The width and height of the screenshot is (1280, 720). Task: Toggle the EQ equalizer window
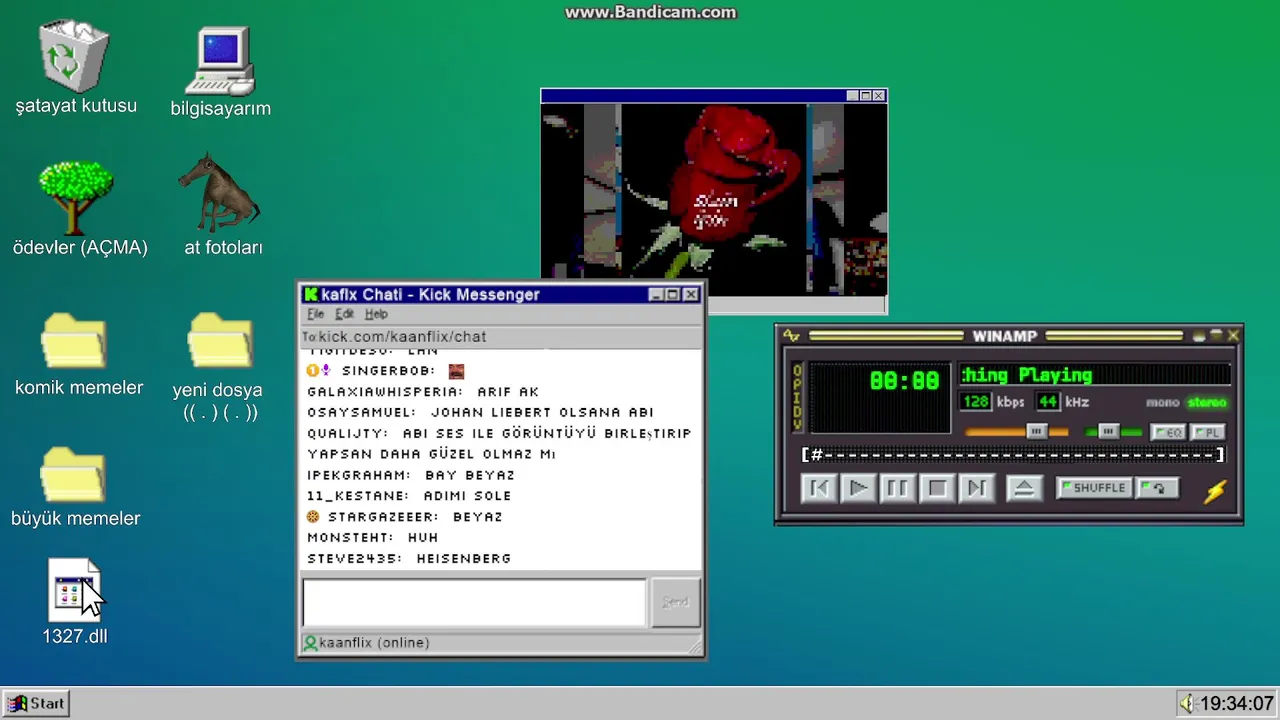(1168, 432)
